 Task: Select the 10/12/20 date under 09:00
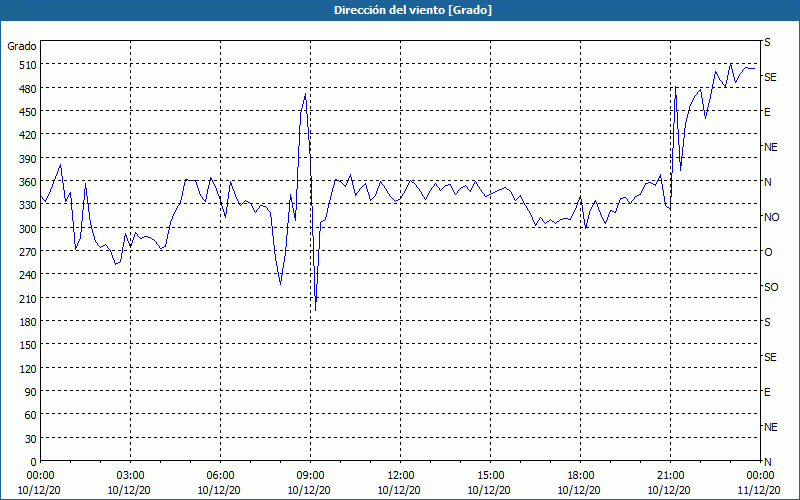(309, 490)
